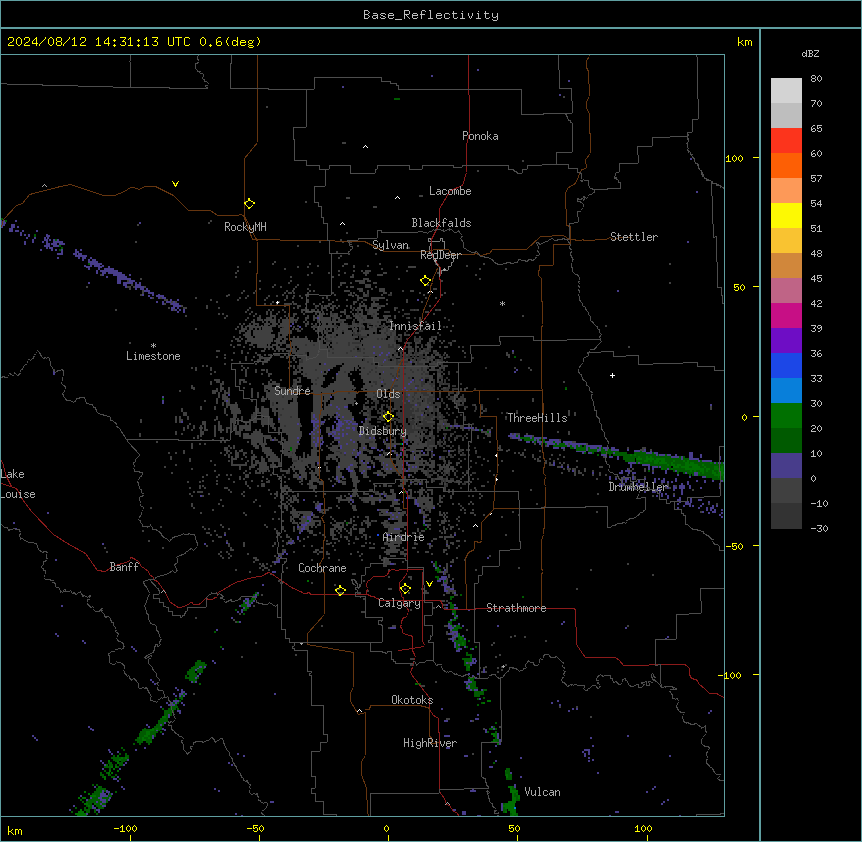This screenshot has height=842, width=862.
Task: Click the white caret marker below Innisfail label
Action: 400,348
